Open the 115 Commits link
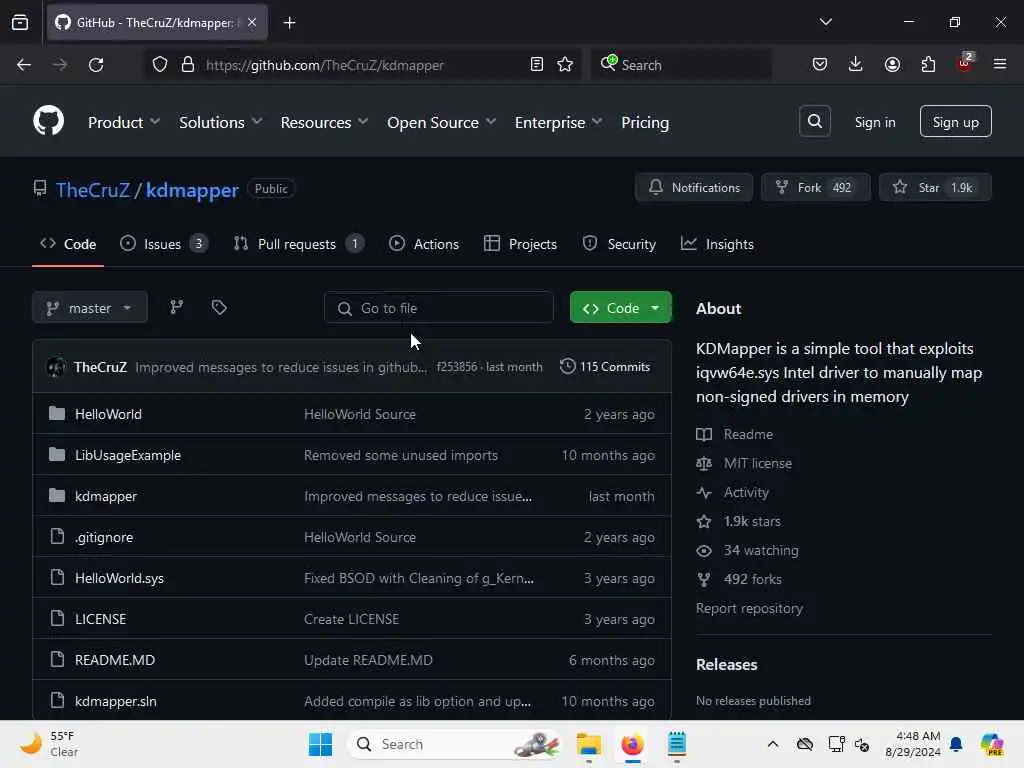 click(605, 366)
